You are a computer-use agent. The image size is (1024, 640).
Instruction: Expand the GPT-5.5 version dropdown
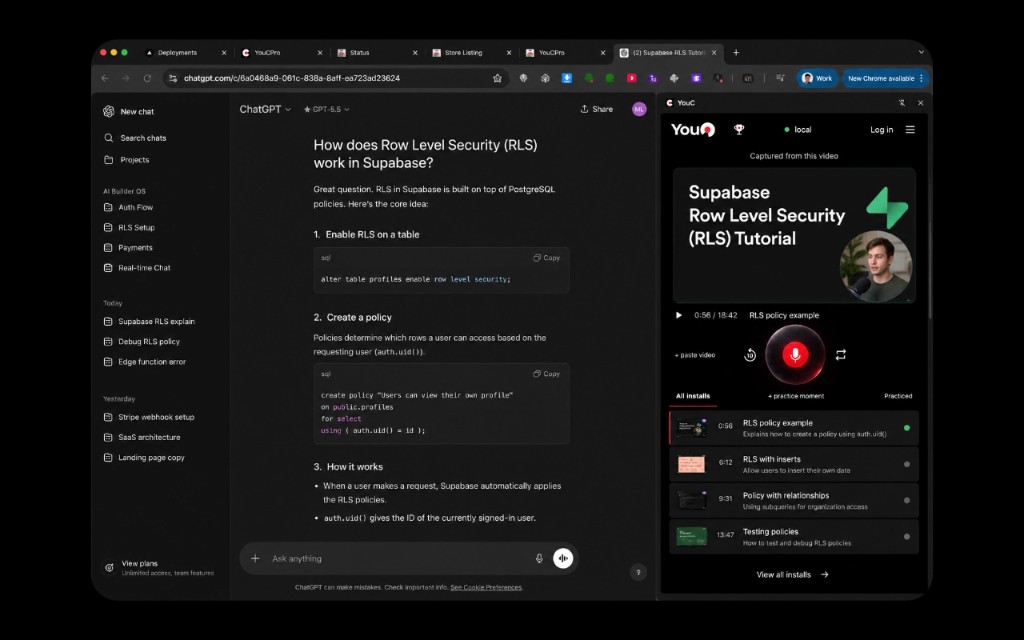click(x=327, y=109)
